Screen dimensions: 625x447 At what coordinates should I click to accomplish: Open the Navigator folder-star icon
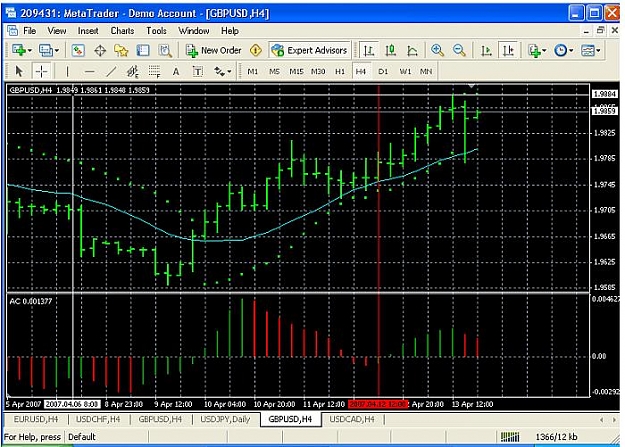coord(121,51)
